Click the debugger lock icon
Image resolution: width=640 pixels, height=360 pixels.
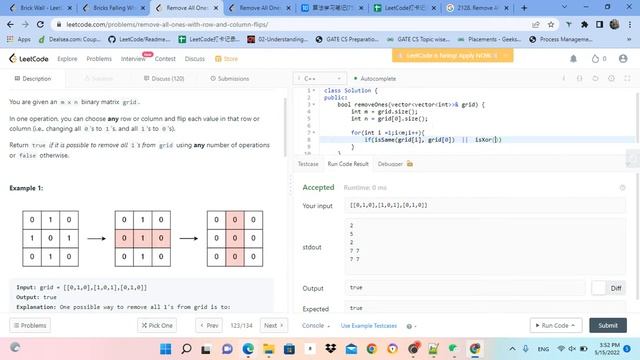(x=410, y=164)
